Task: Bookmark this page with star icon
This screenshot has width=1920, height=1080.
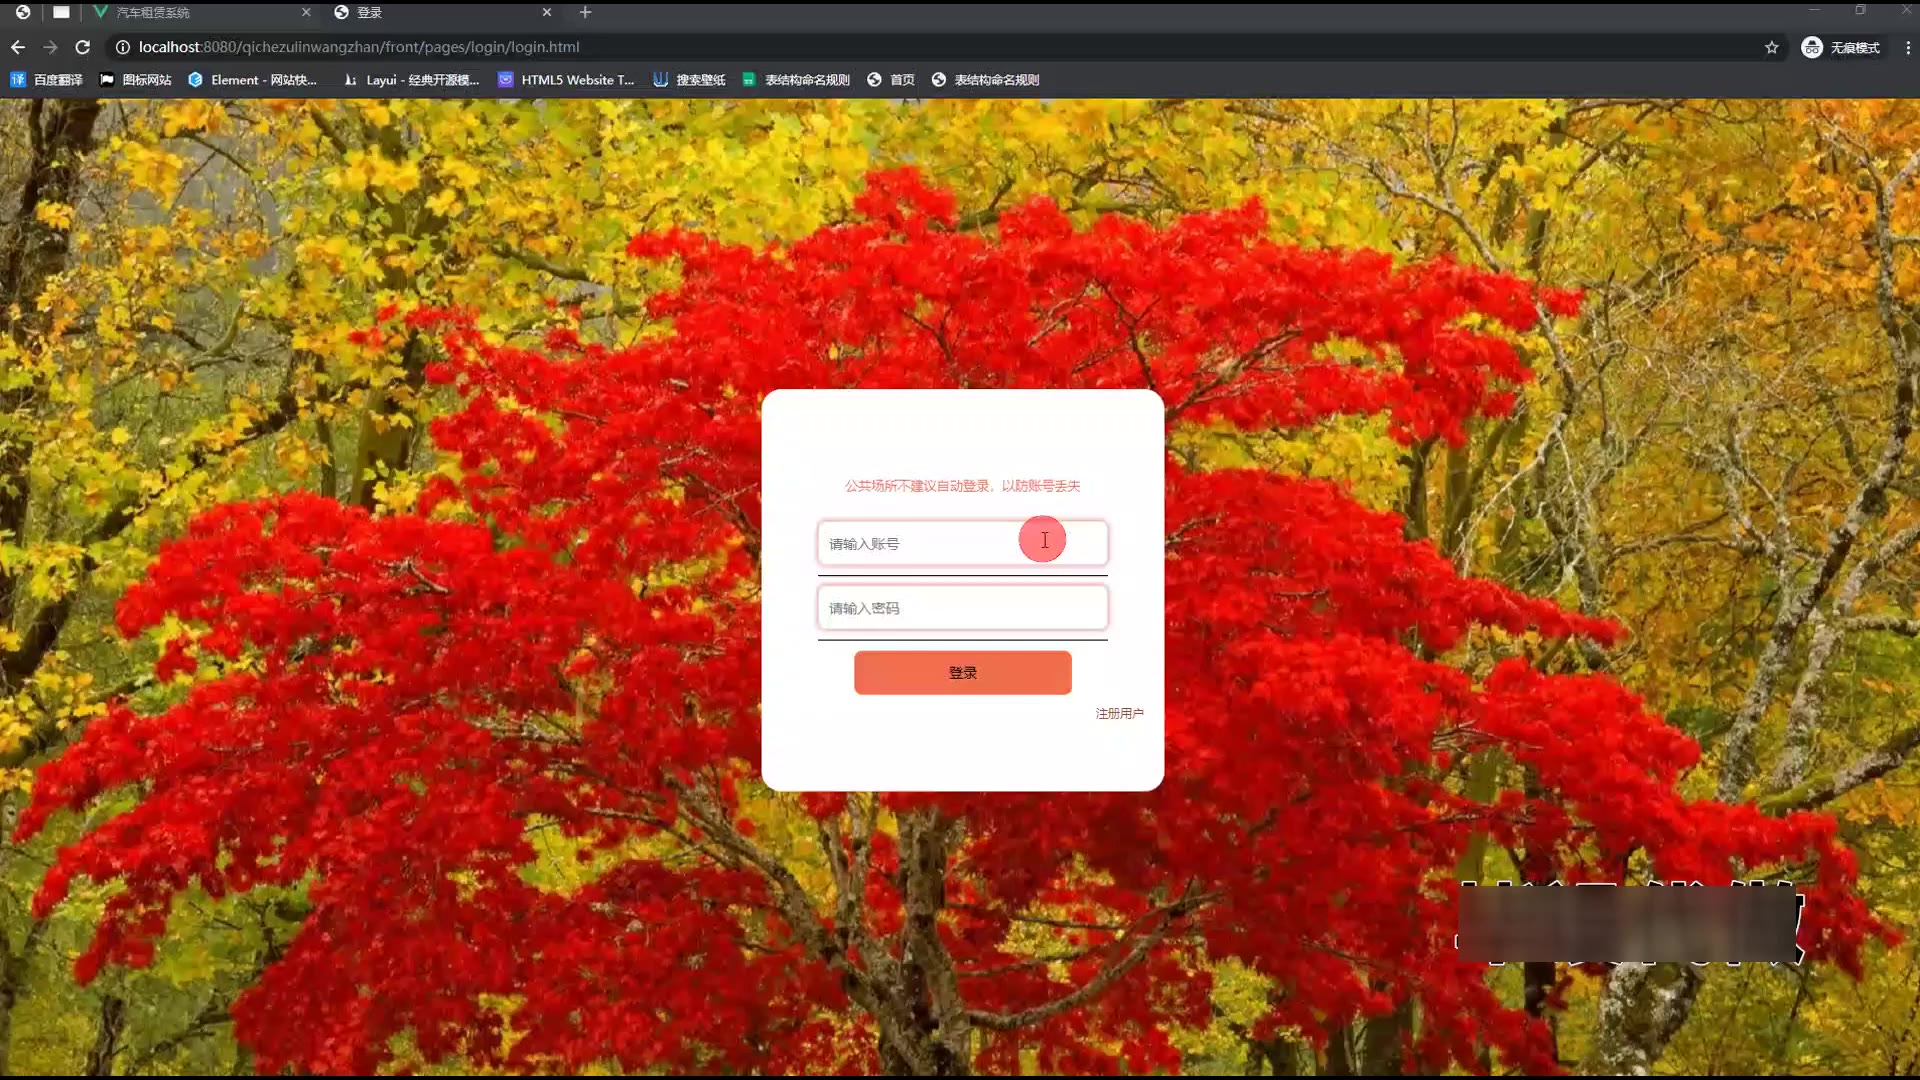Action: (1771, 47)
